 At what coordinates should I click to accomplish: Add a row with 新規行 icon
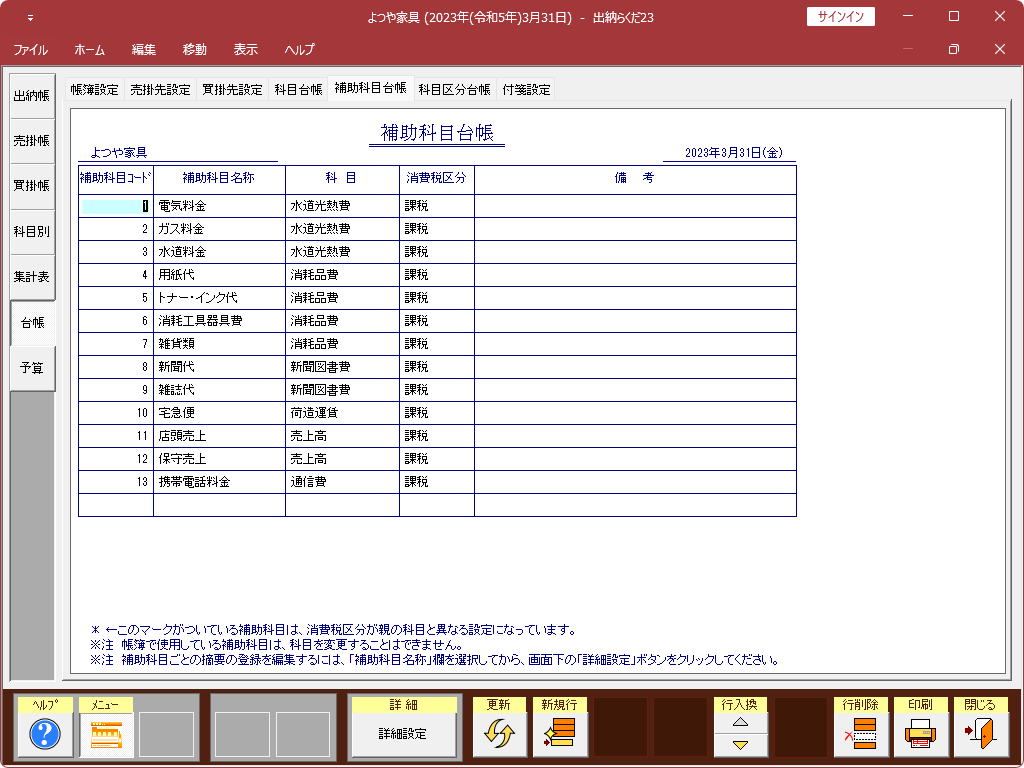[x=560, y=733]
